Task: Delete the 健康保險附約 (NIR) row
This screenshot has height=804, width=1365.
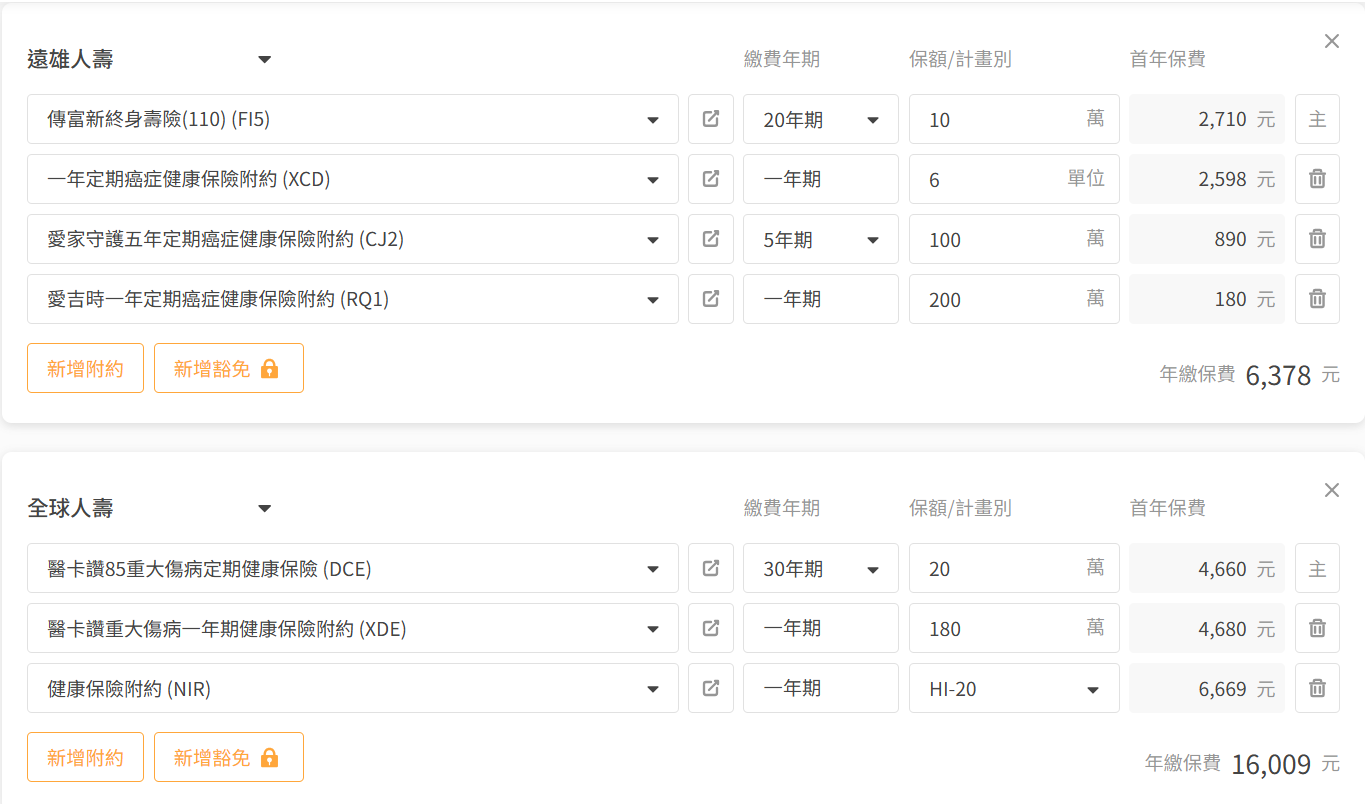Action: (1317, 688)
